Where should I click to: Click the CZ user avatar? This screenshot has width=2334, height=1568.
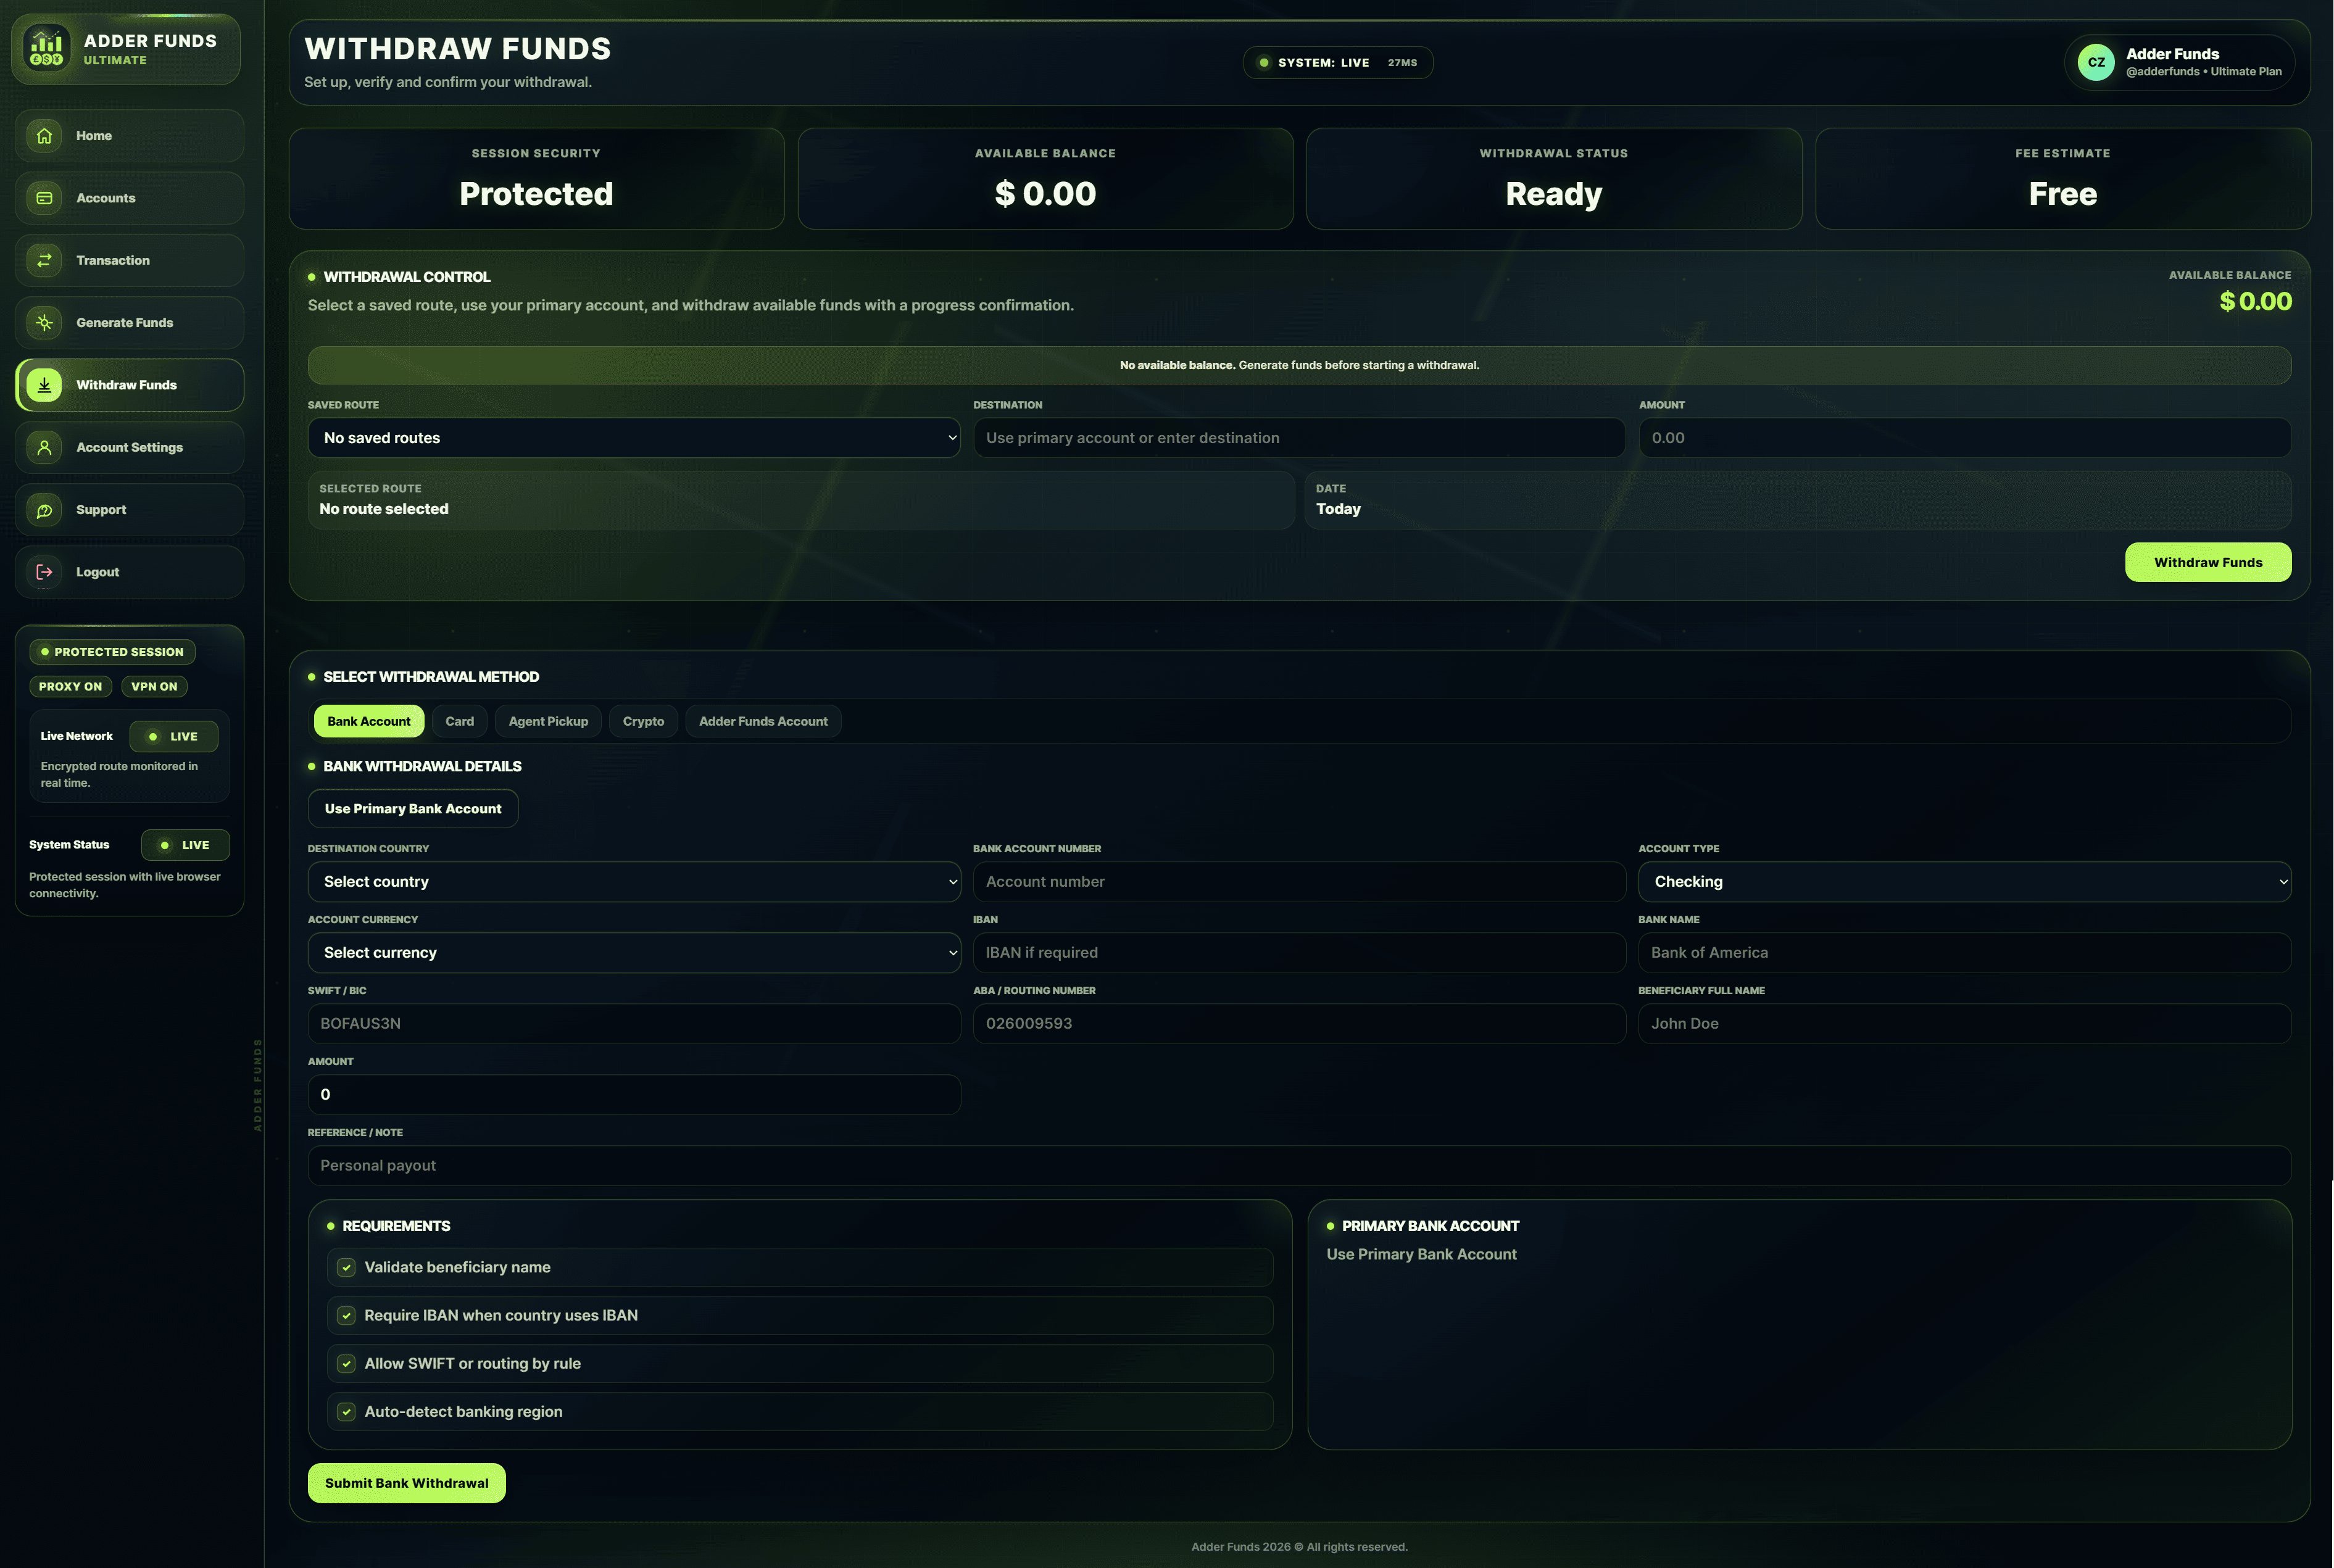[x=2096, y=62]
